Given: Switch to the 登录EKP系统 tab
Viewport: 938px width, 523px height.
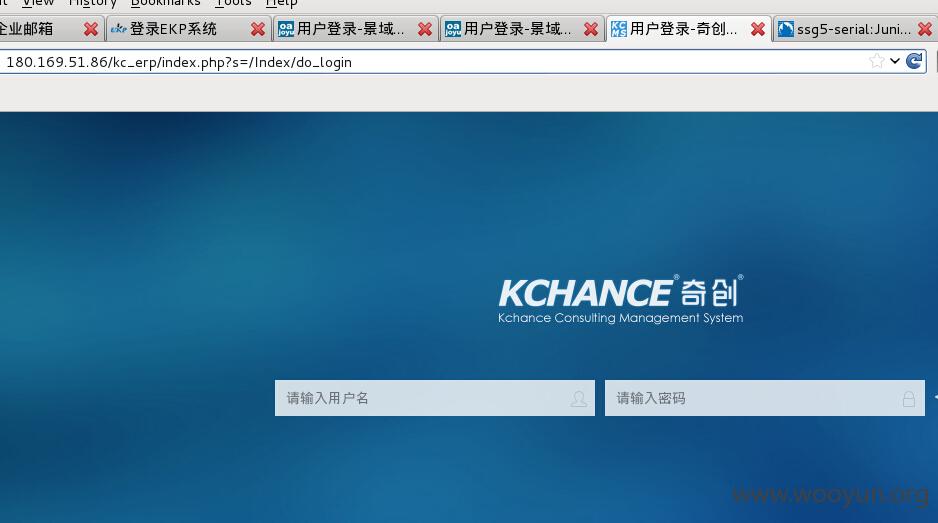Looking at the screenshot, I should (188, 29).
